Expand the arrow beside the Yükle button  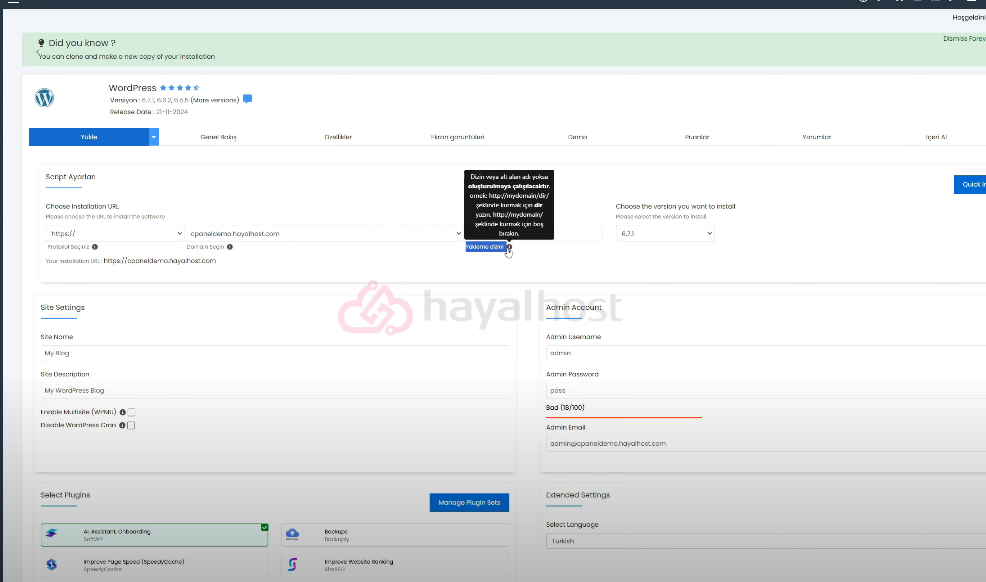point(154,137)
